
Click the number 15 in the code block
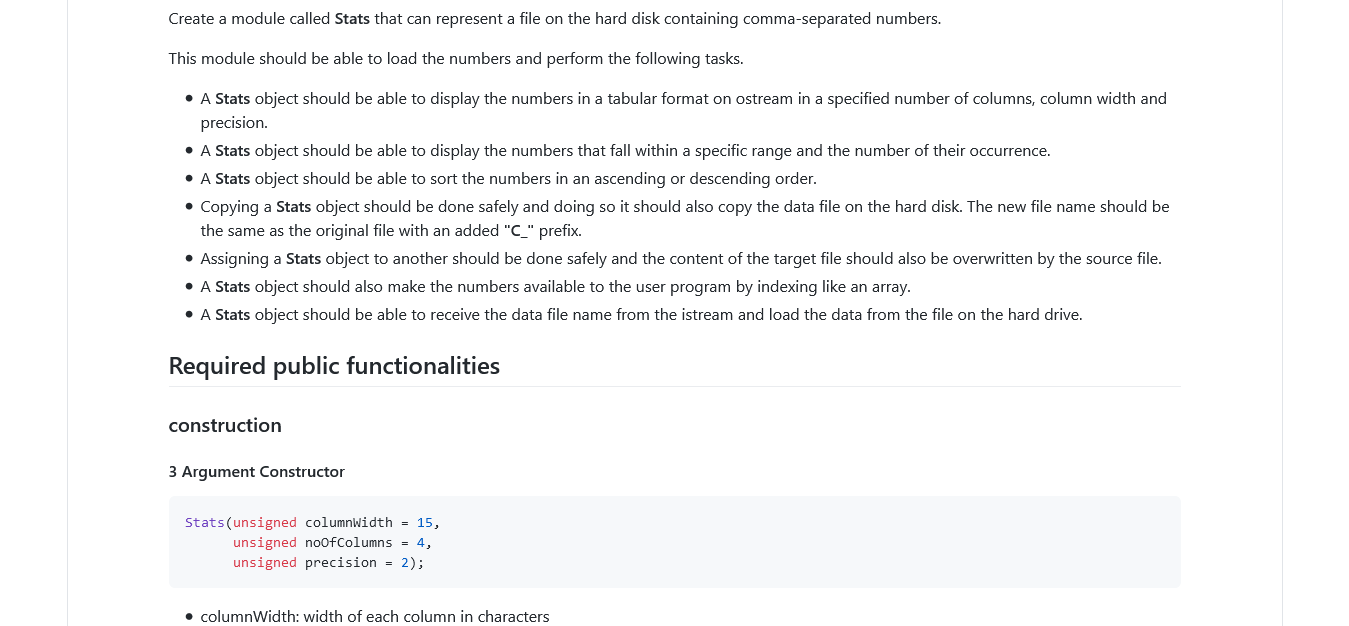(x=425, y=523)
